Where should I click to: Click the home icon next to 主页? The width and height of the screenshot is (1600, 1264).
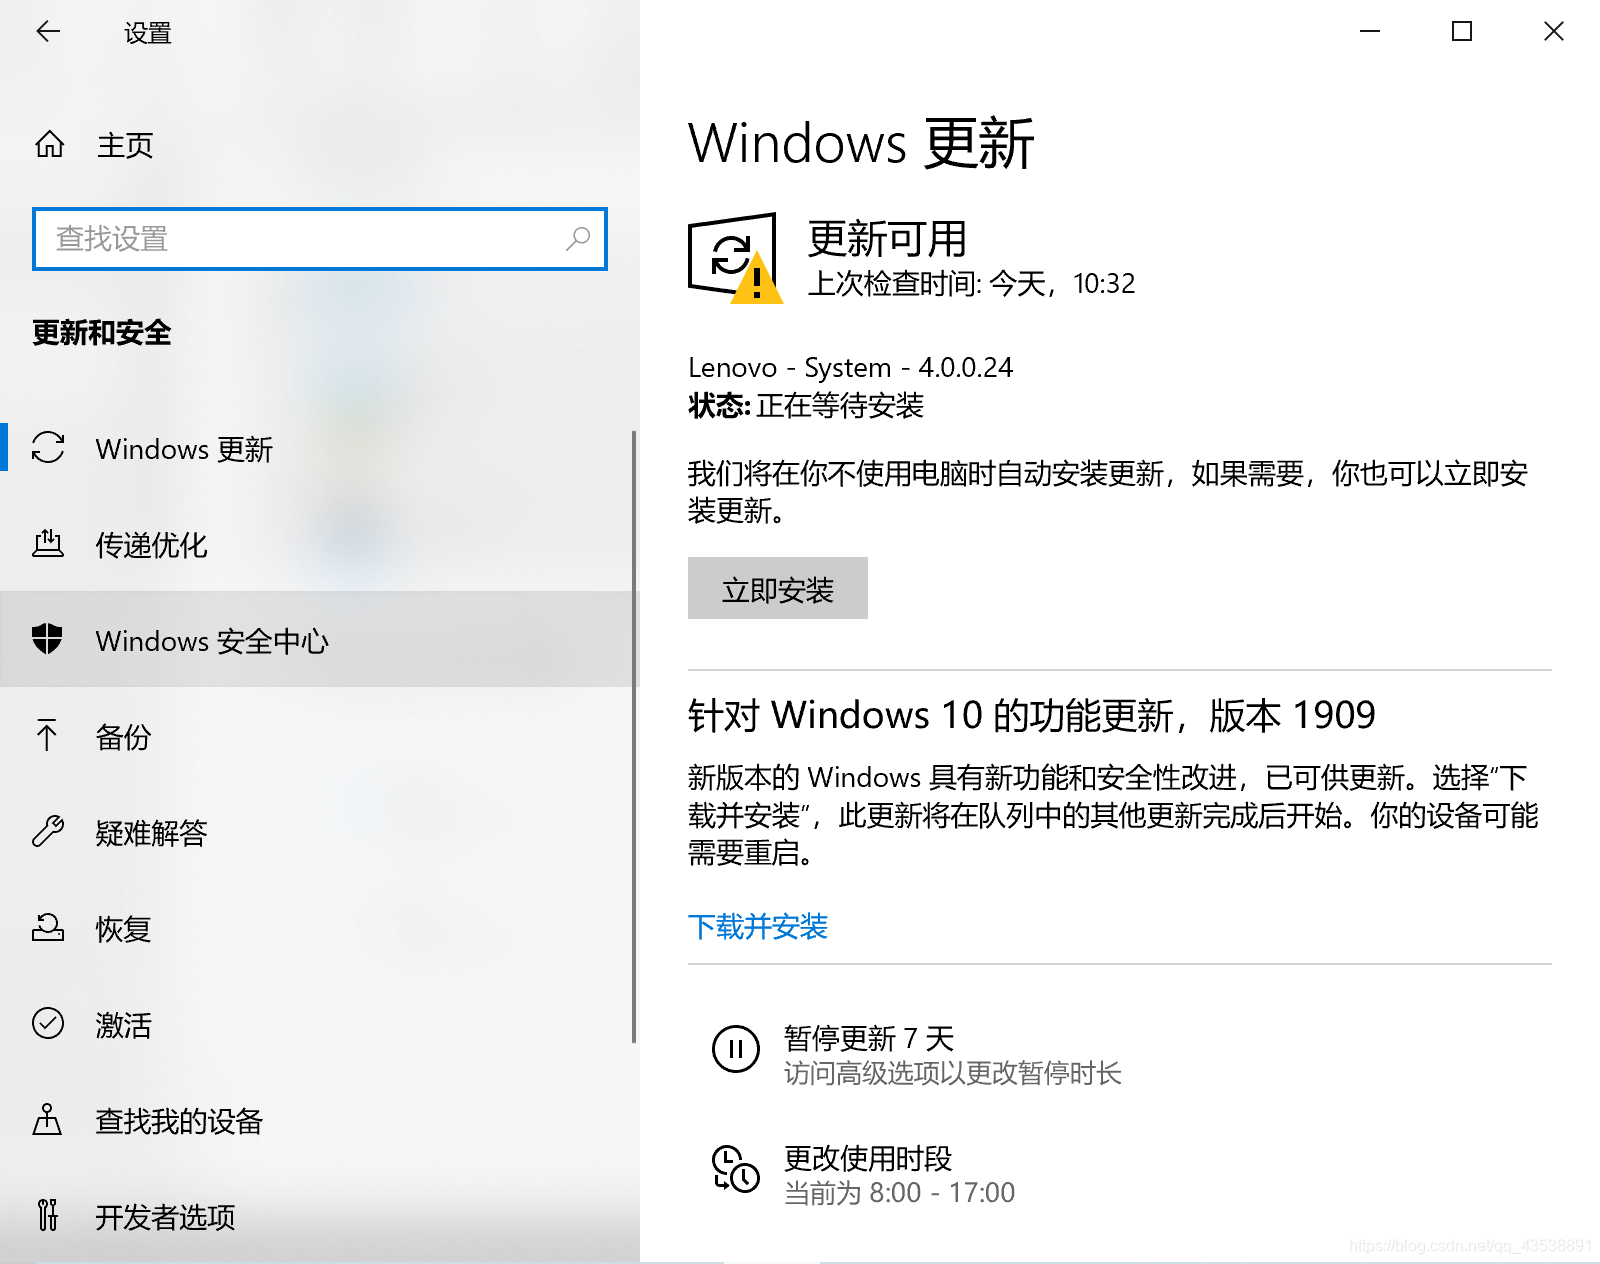49,145
